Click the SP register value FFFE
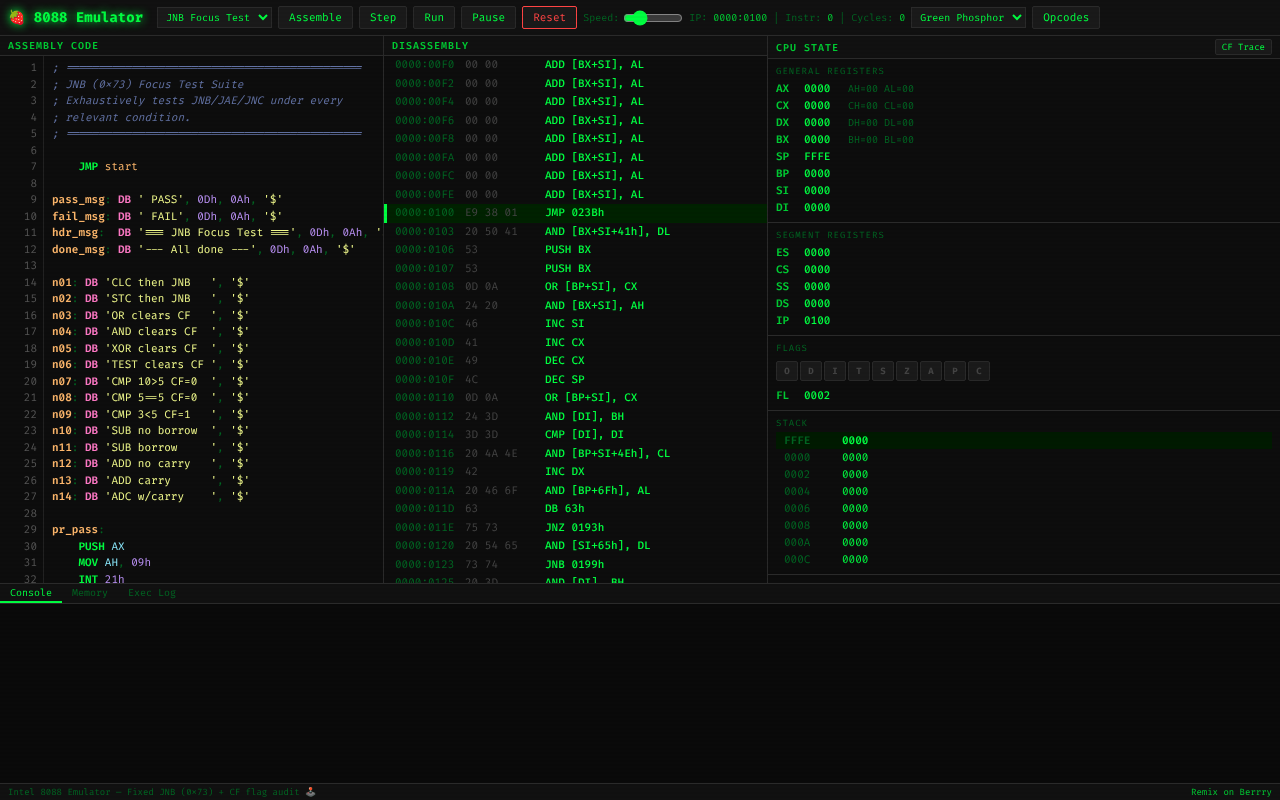Image resolution: width=1280 pixels, height=800 pixels. (817, 157)
